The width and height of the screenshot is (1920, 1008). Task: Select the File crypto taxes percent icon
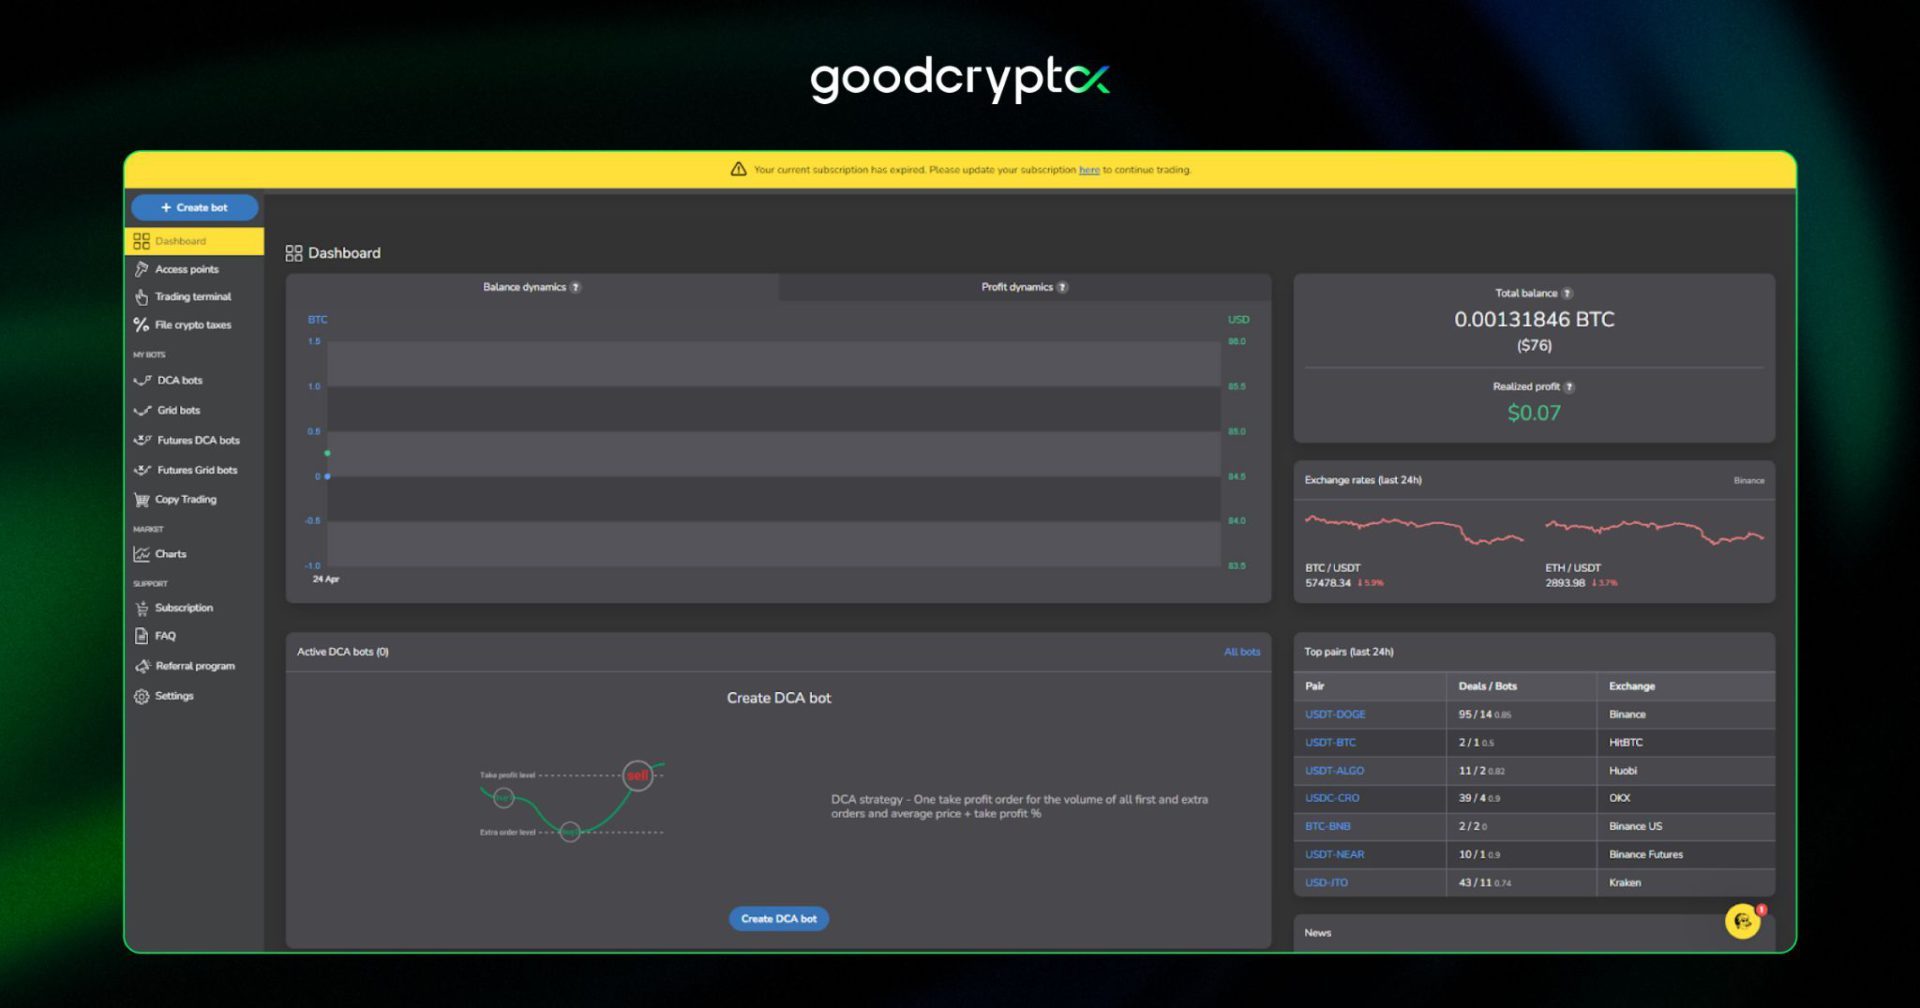tap(141, 325)
